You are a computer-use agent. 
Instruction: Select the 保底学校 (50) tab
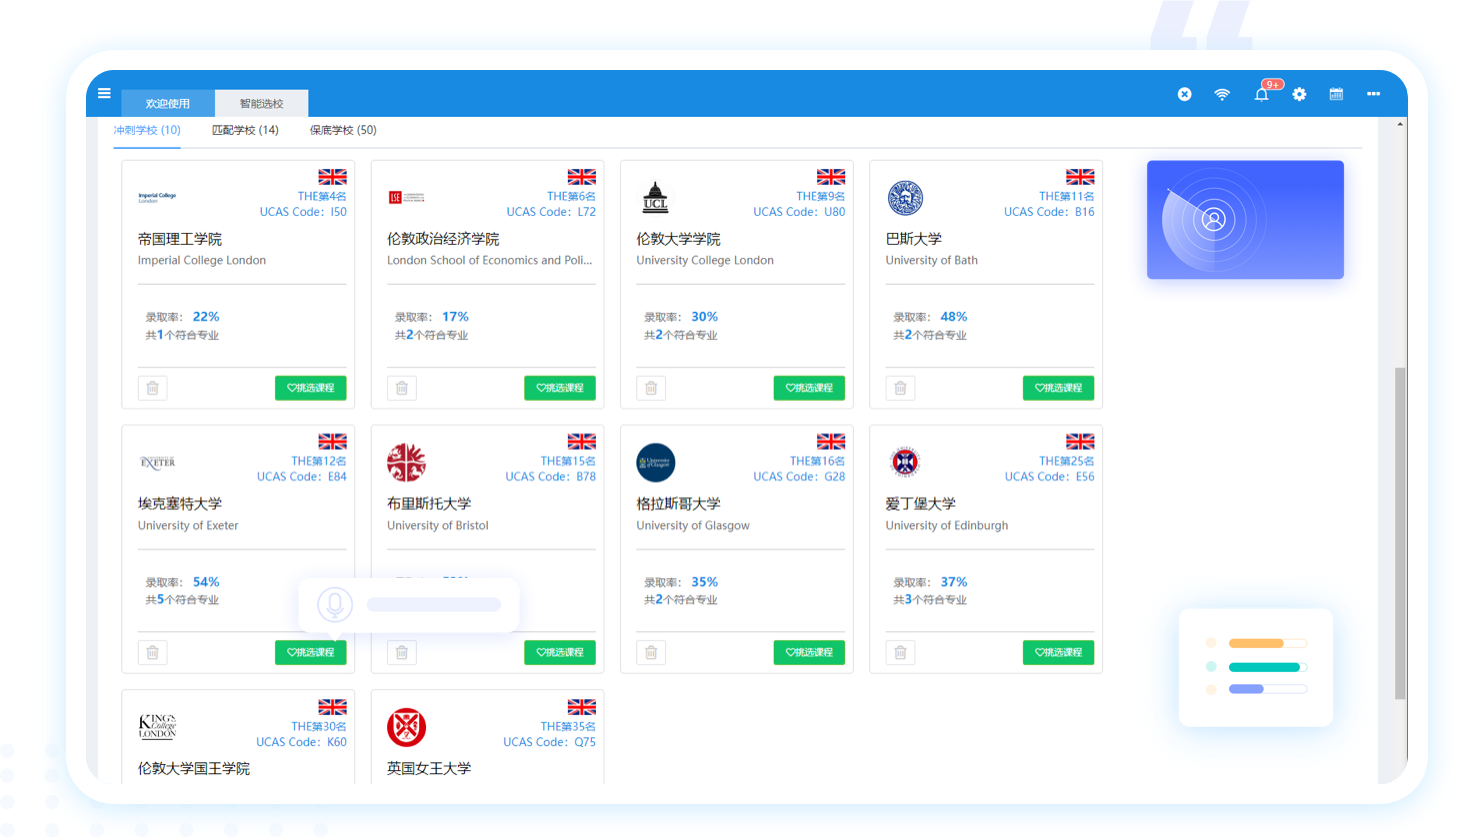(x=343, y=130)
